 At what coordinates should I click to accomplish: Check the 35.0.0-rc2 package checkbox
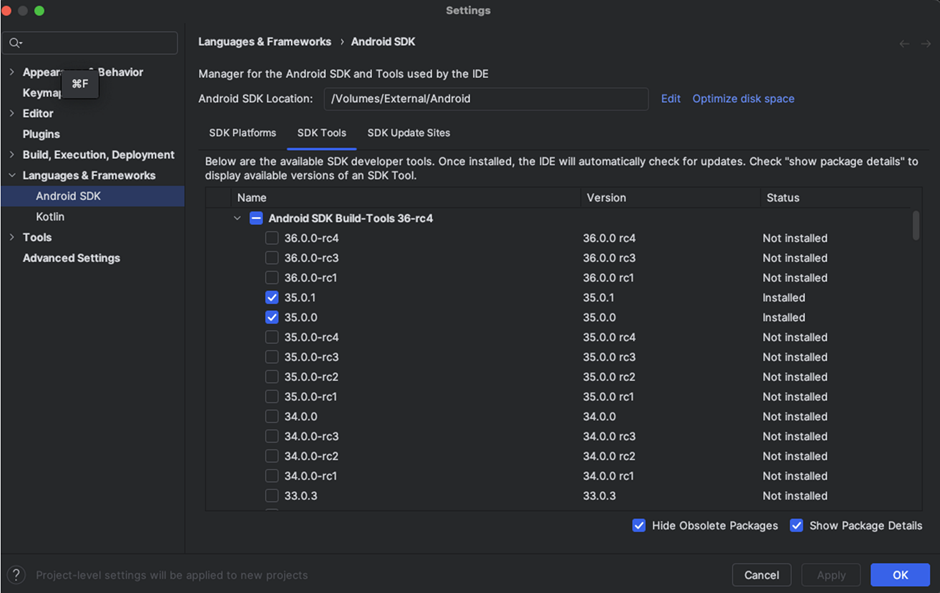[272, 377]
